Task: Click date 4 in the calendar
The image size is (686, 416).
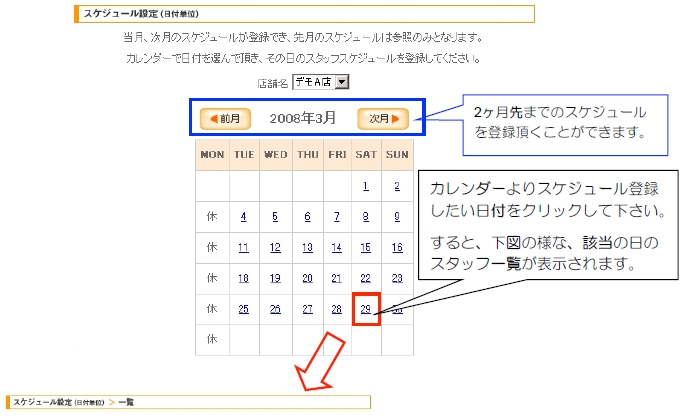Action: click(x=243, y=217)
